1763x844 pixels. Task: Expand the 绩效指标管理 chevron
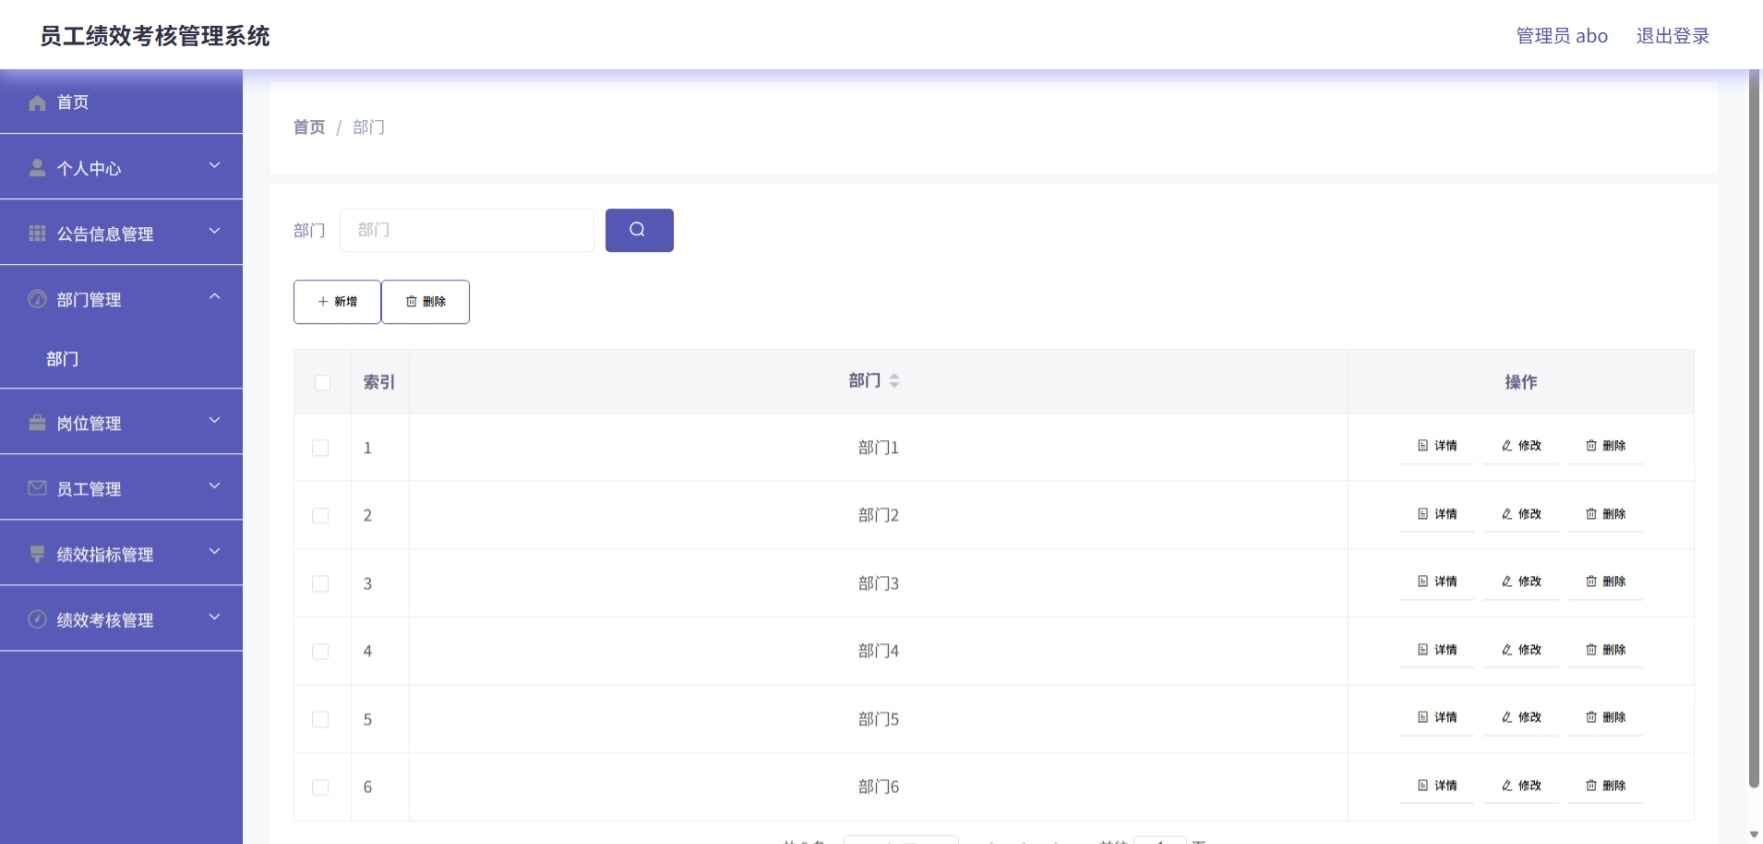[x=214, y=551]
